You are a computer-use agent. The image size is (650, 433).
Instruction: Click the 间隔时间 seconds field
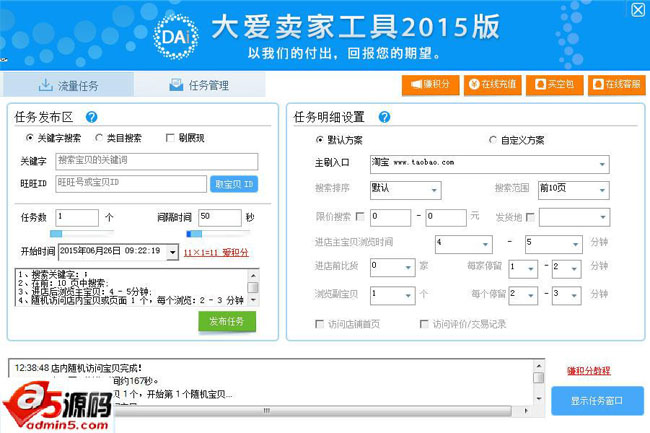(220, 218)
